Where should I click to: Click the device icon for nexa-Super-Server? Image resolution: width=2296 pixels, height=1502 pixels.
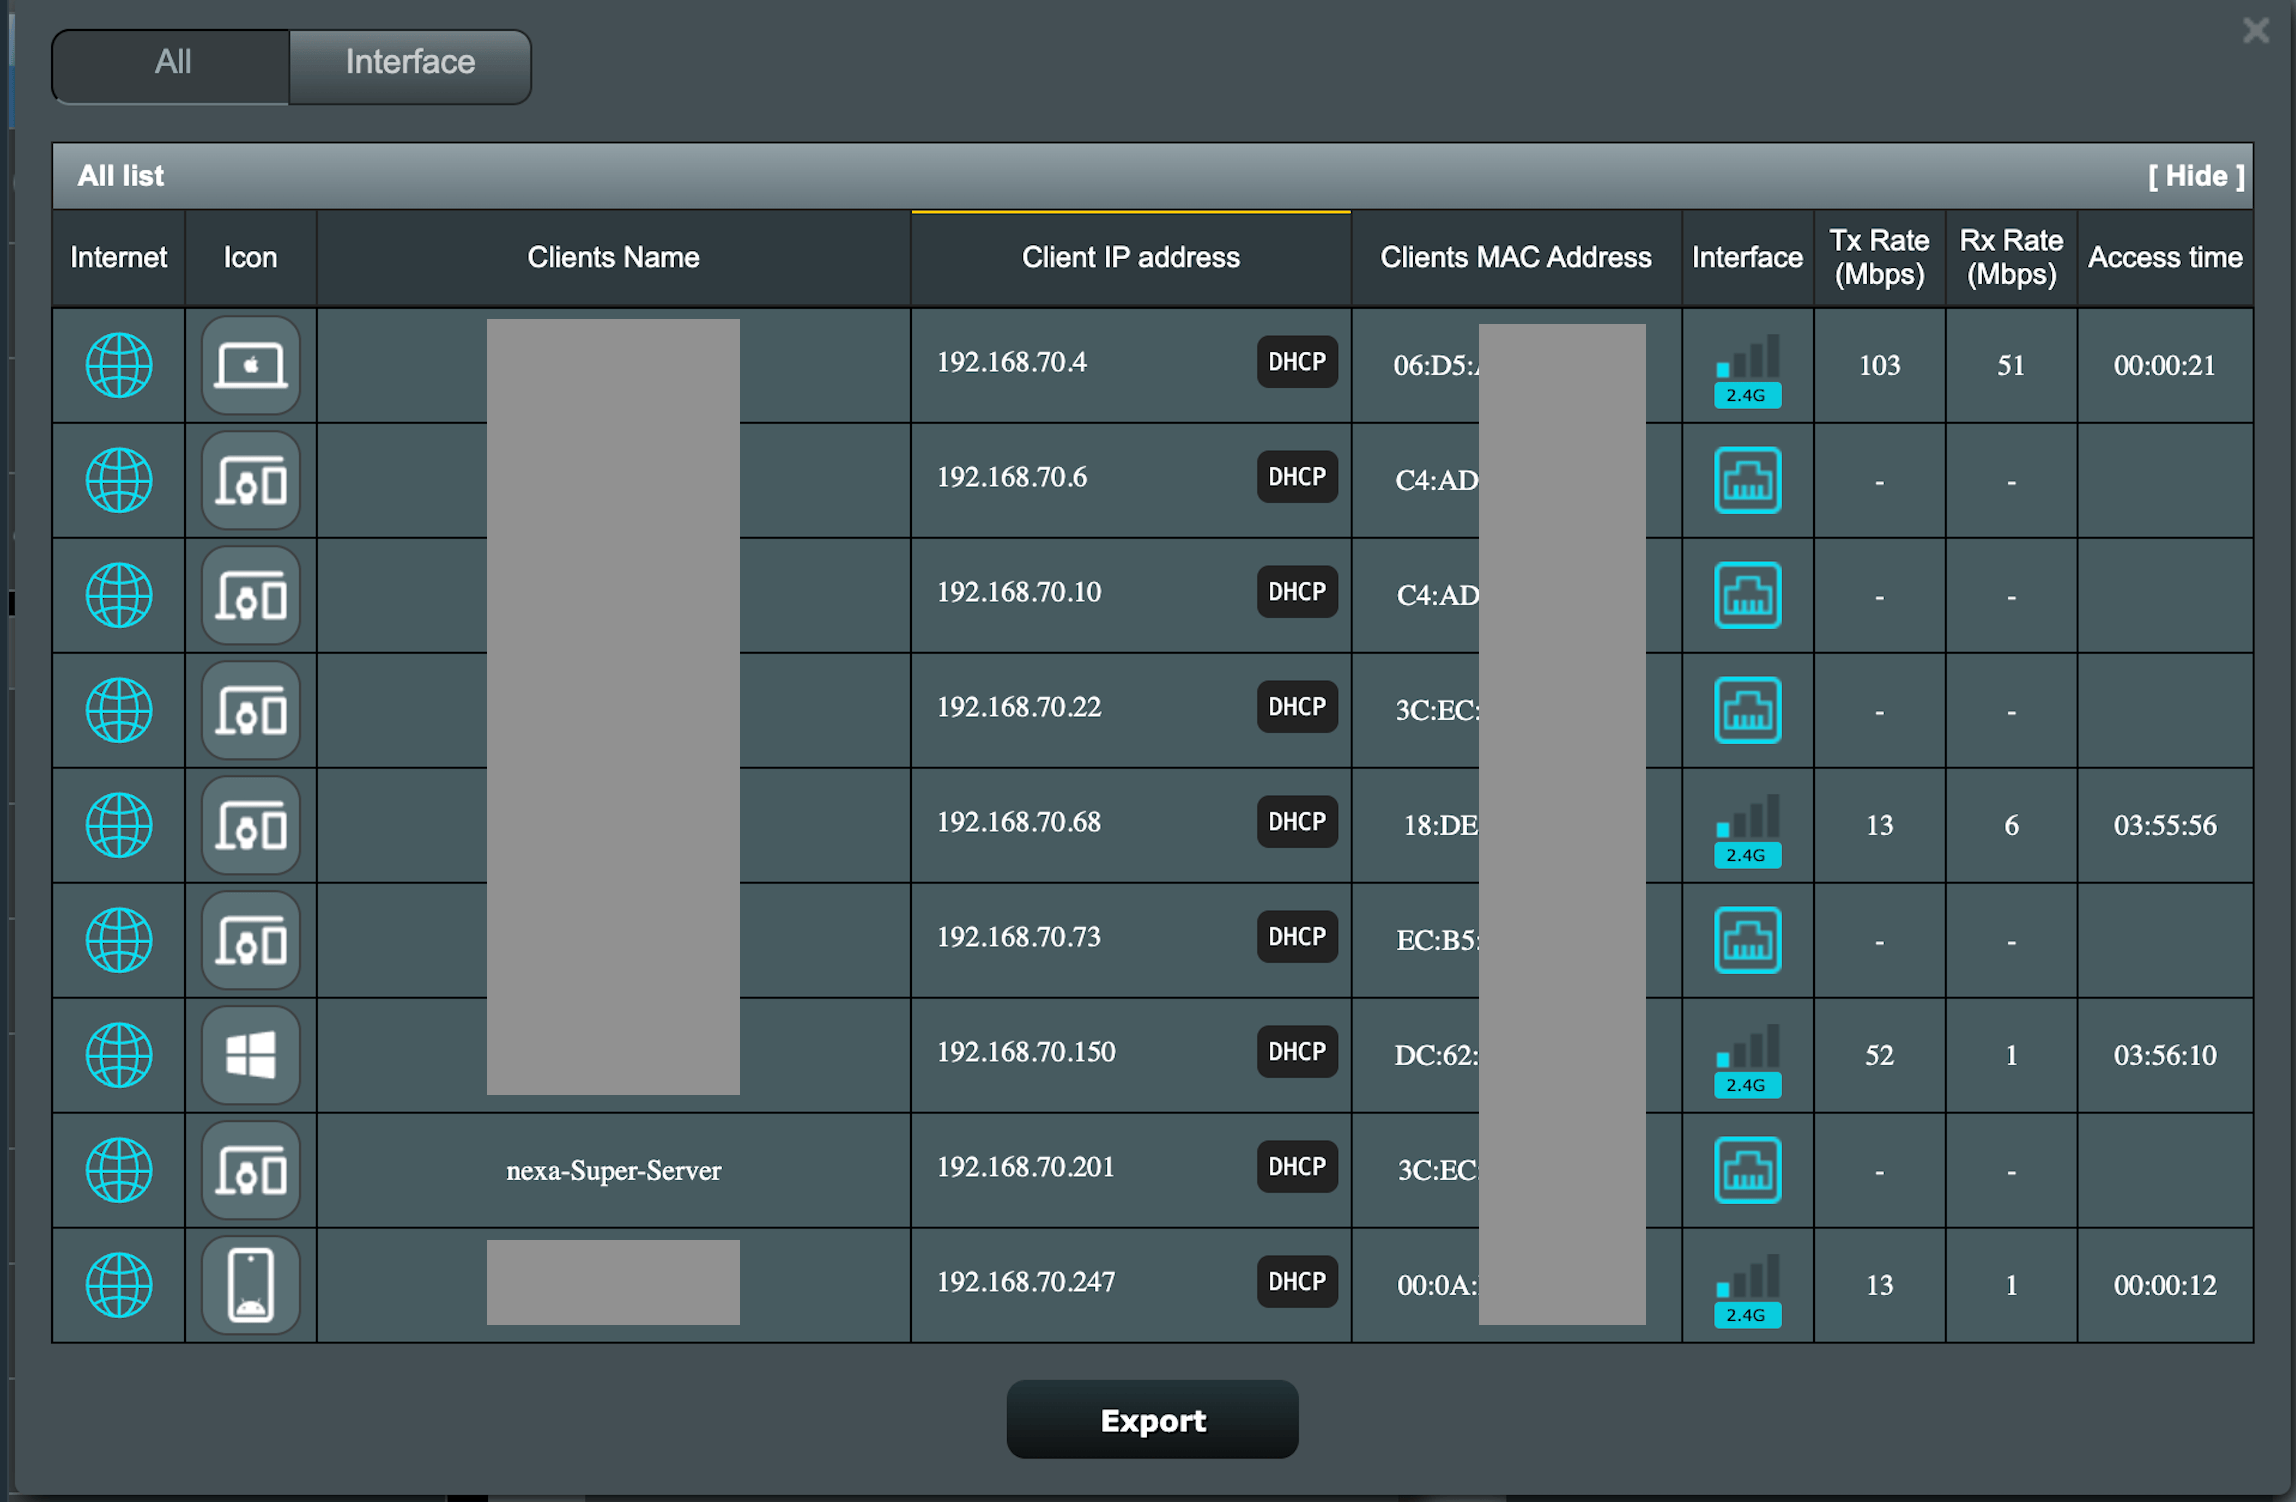[x=250, y=1170]
